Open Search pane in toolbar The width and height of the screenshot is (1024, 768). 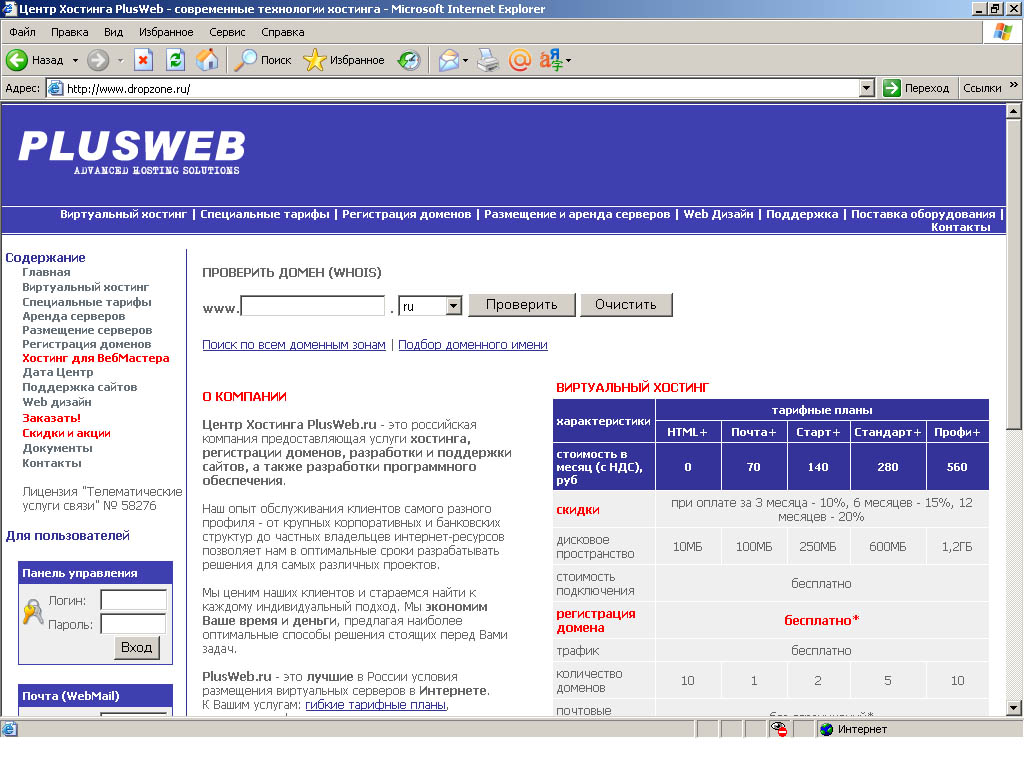[x=263, y=60]
